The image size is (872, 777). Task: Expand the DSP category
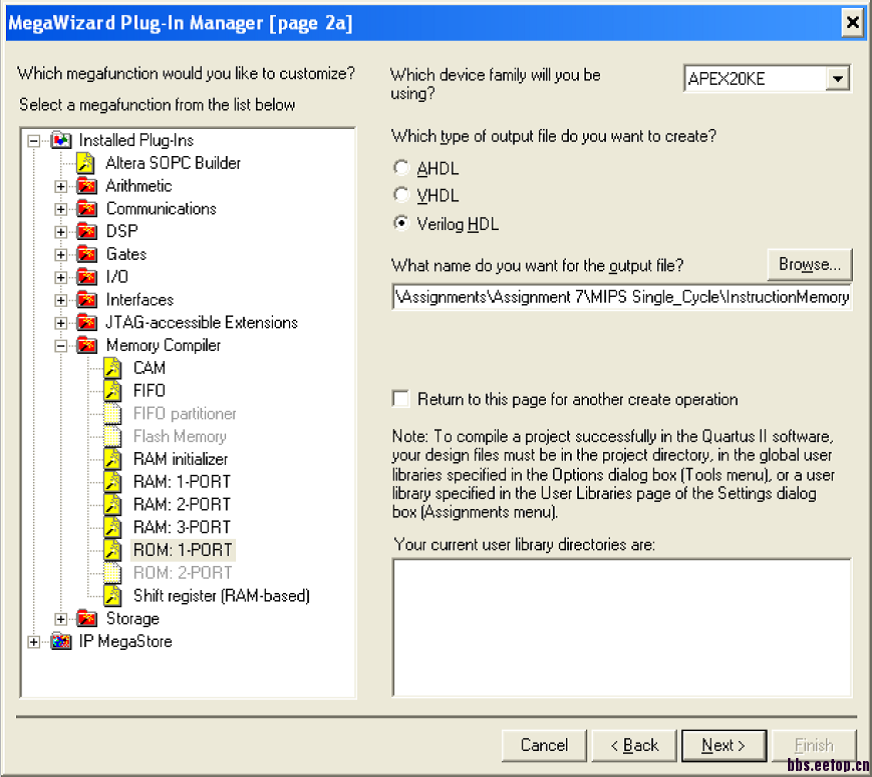coord(61,232)
